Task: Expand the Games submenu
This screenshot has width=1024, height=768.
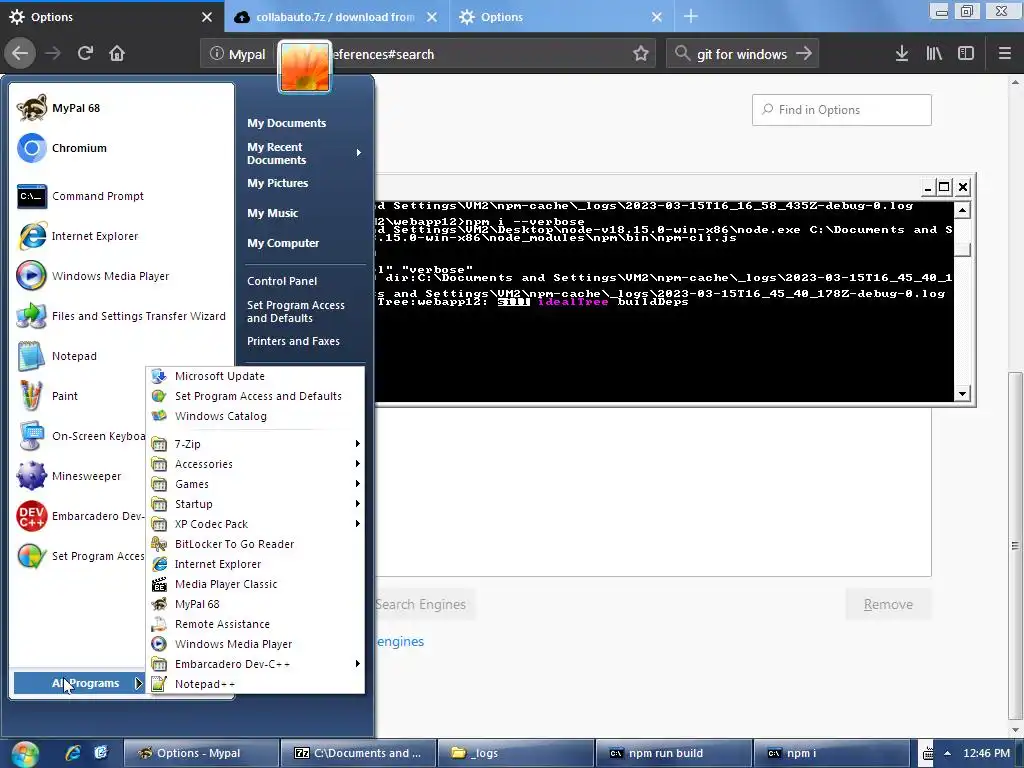Action: pyautogui.click(x=255, y=484)
